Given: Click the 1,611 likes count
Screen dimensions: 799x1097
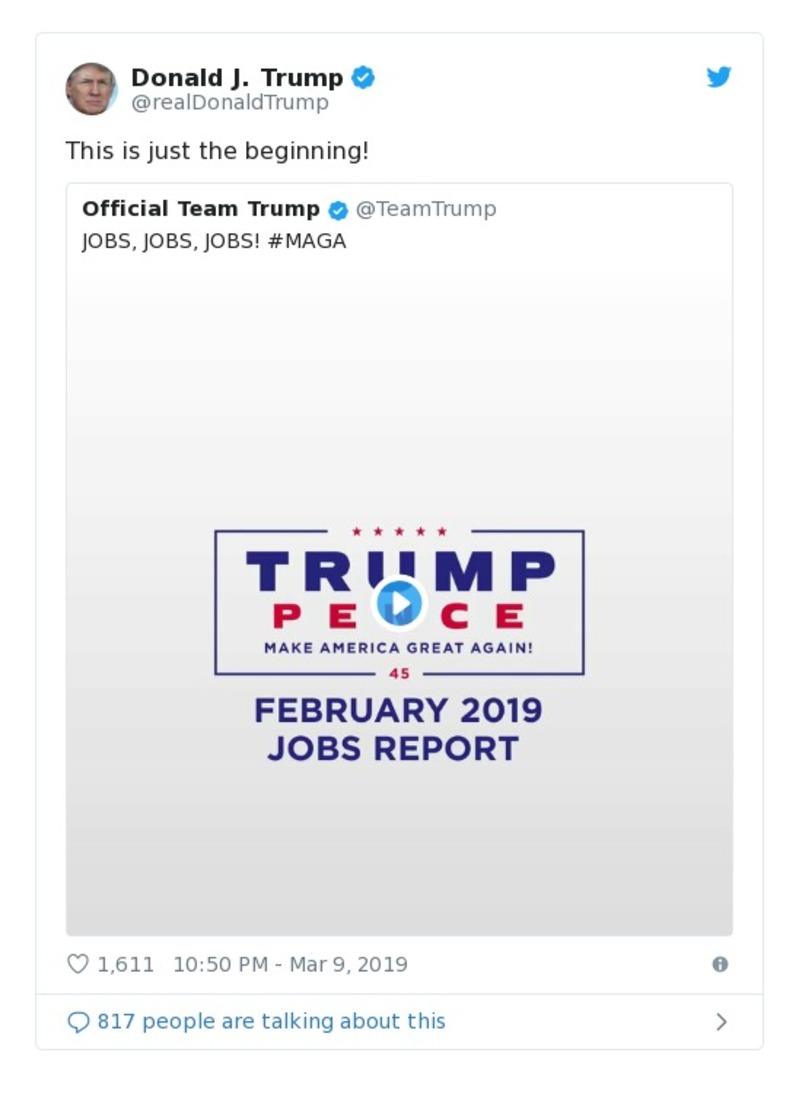Looking at the screenshot, I should click(x=124, y=963).
